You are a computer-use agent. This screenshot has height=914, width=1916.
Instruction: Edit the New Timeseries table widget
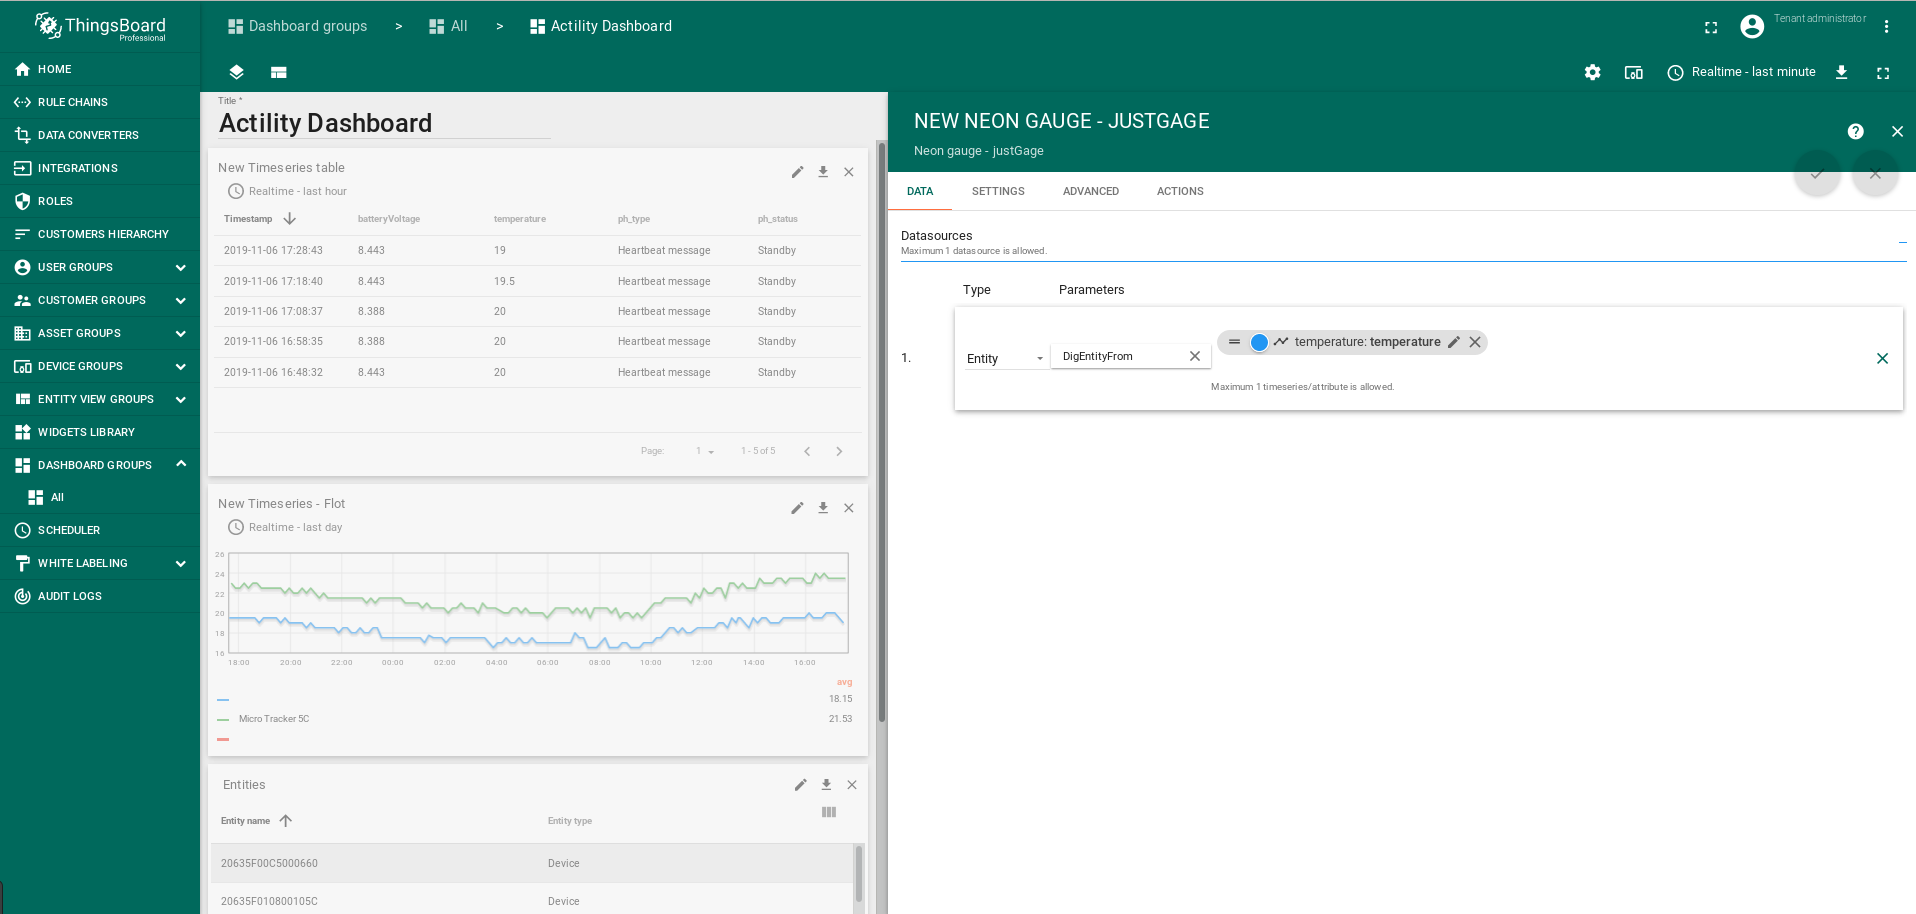(x=797, y=172)
